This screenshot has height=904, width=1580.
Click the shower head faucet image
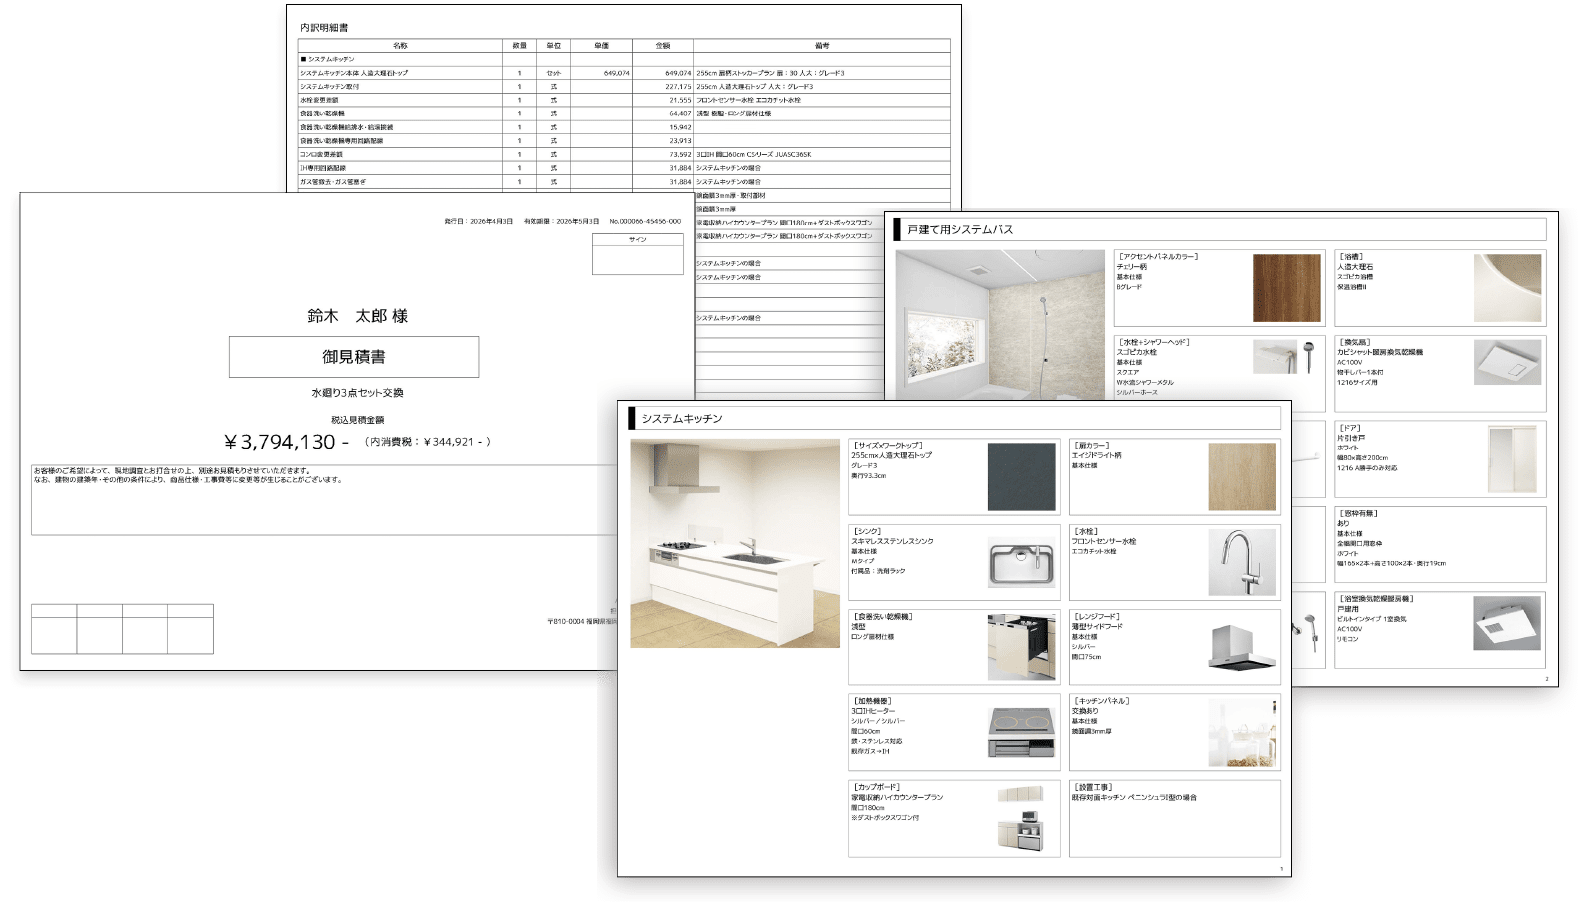(1287, 357)
